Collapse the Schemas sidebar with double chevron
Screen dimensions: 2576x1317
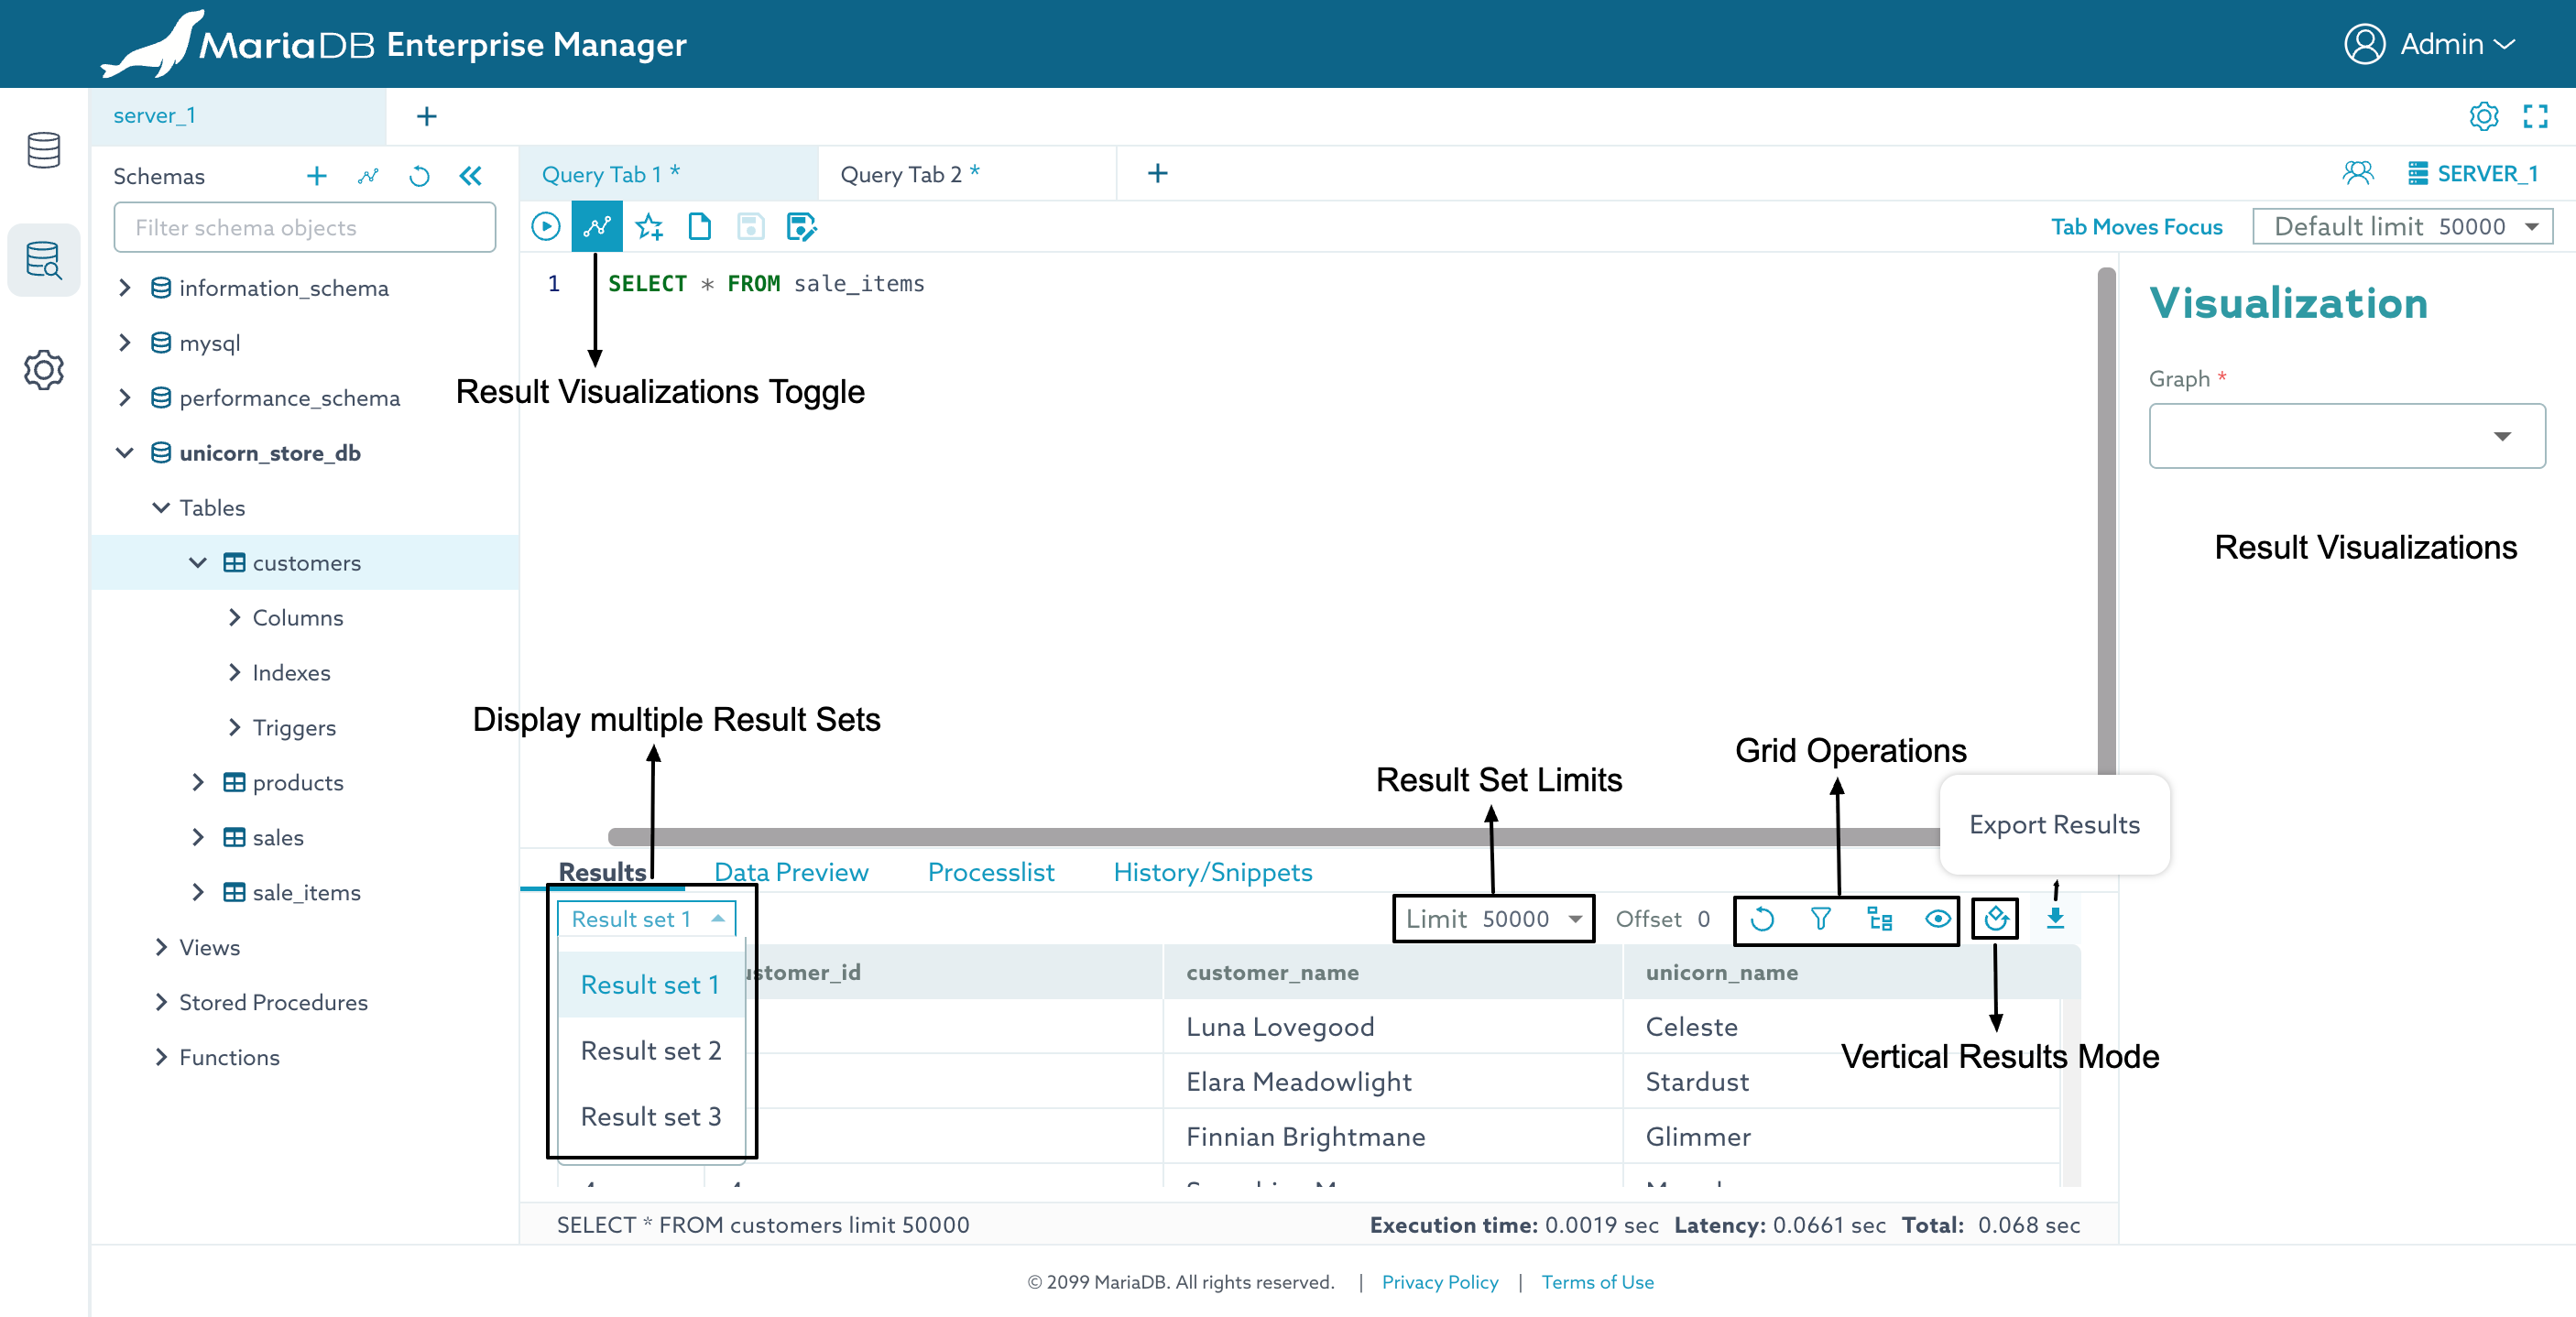[x=470, y=176]
